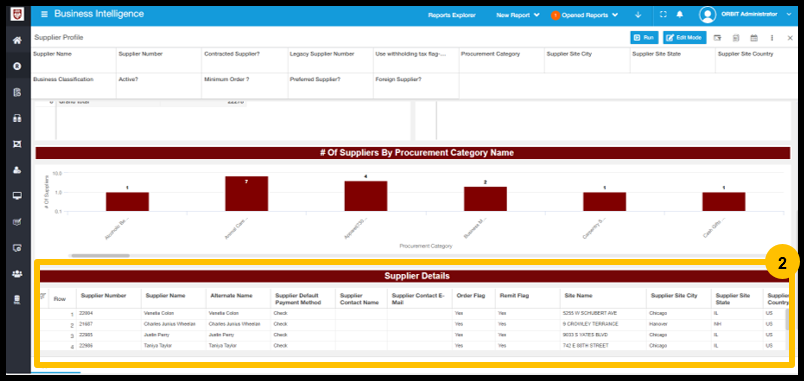
Task: Click the headset support icon in sidebar
Action: (17, 118)
